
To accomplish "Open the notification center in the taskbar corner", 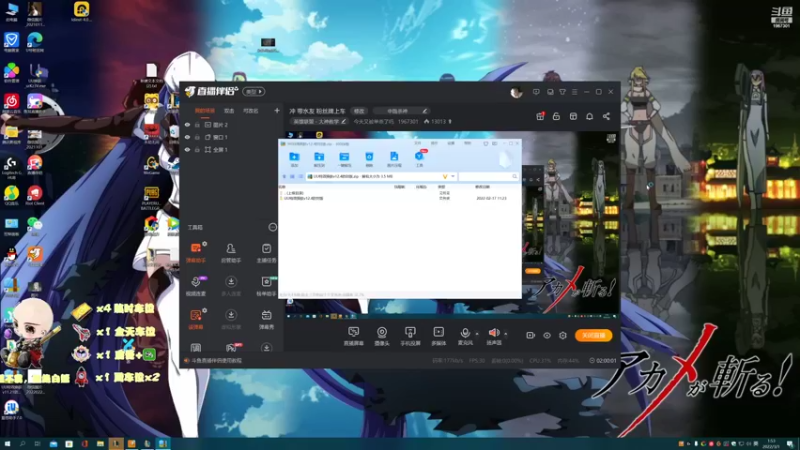I will [x=790, y=444].
